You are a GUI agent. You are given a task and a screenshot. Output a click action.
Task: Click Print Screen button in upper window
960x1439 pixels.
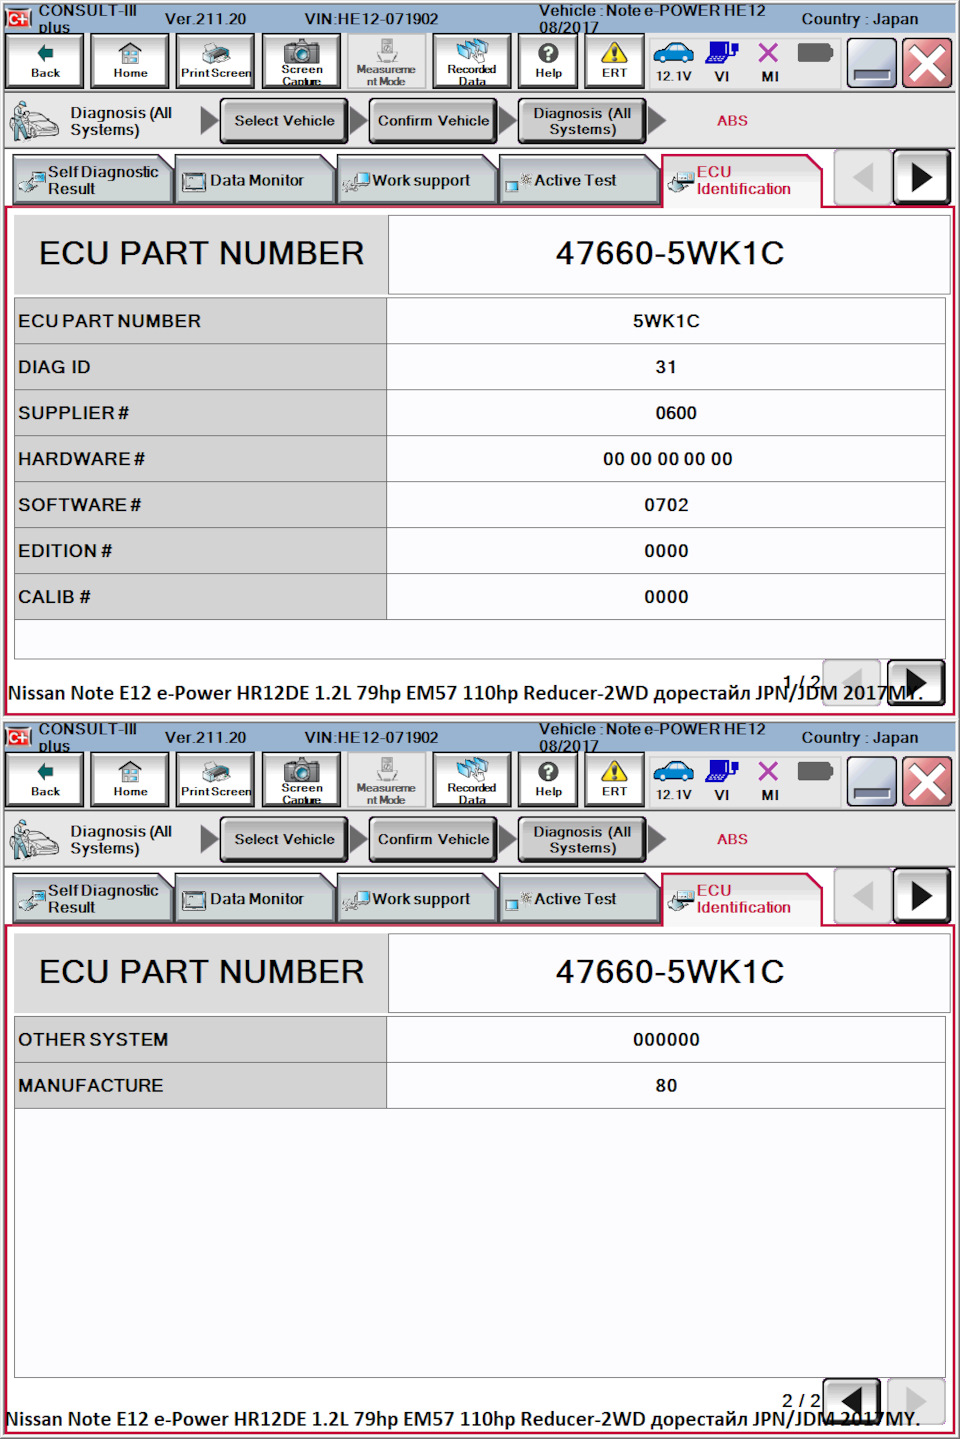(x=216, y=61)
